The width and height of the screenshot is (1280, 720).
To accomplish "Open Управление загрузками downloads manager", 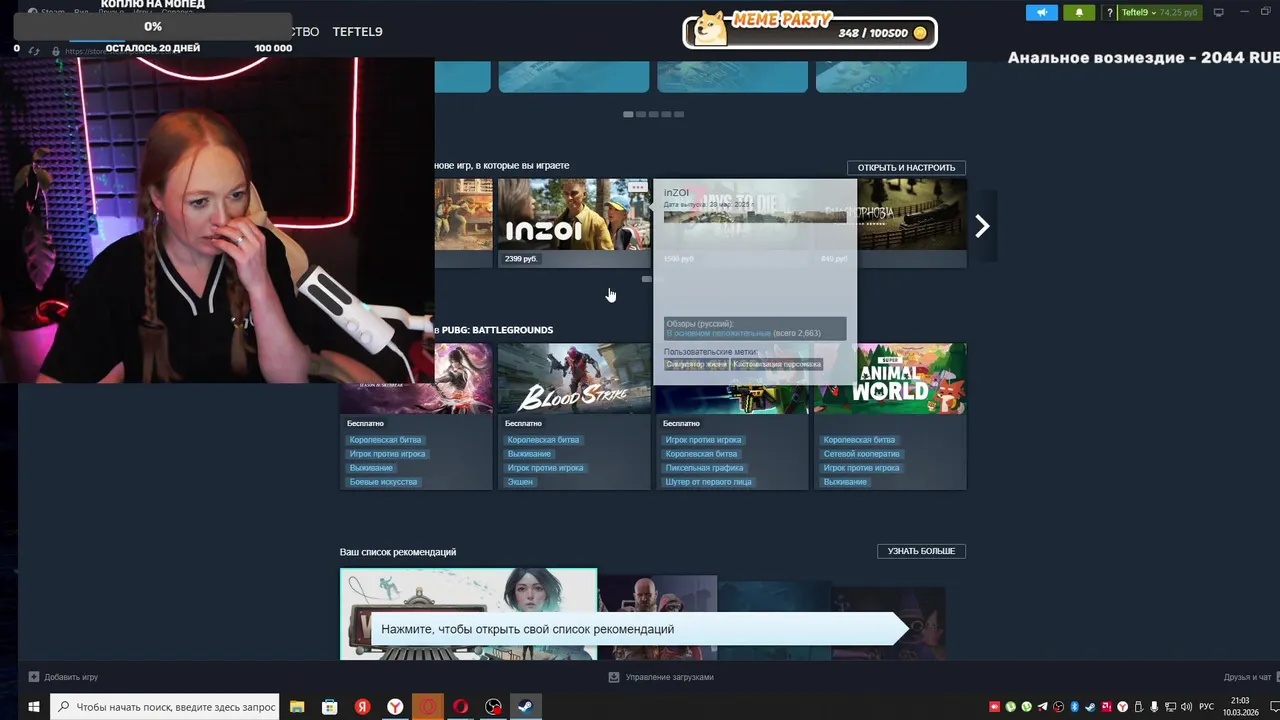I will pyautogui.click(x=661, y=677).
